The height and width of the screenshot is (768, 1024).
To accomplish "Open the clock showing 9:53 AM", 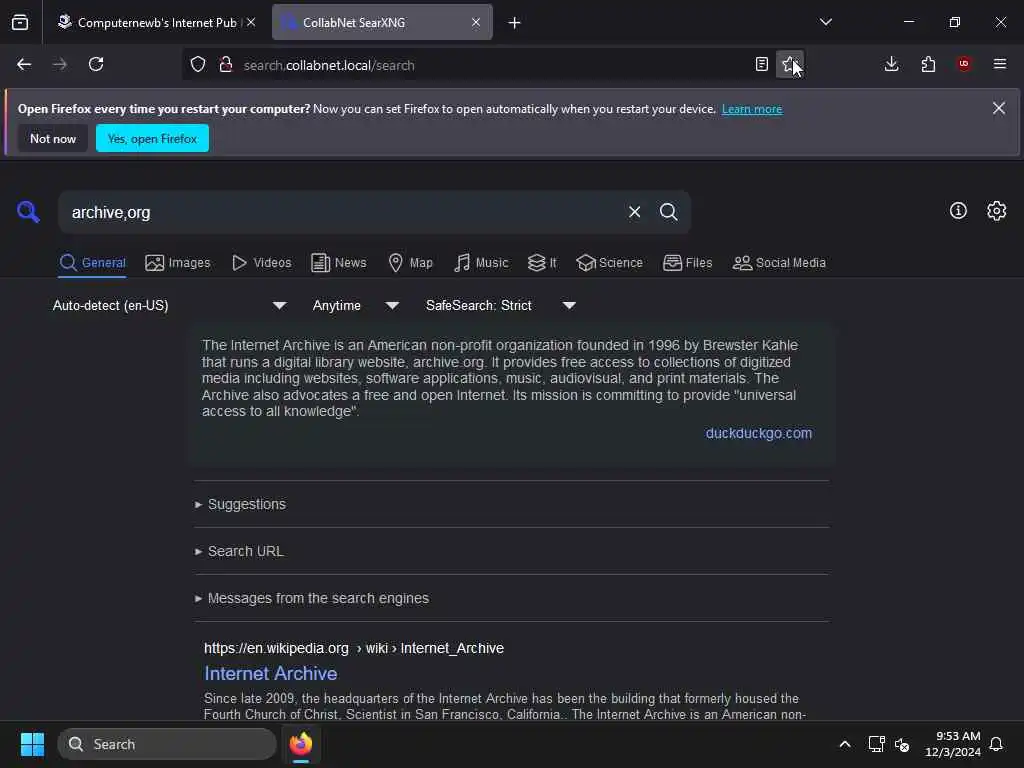I will [953, 744].
